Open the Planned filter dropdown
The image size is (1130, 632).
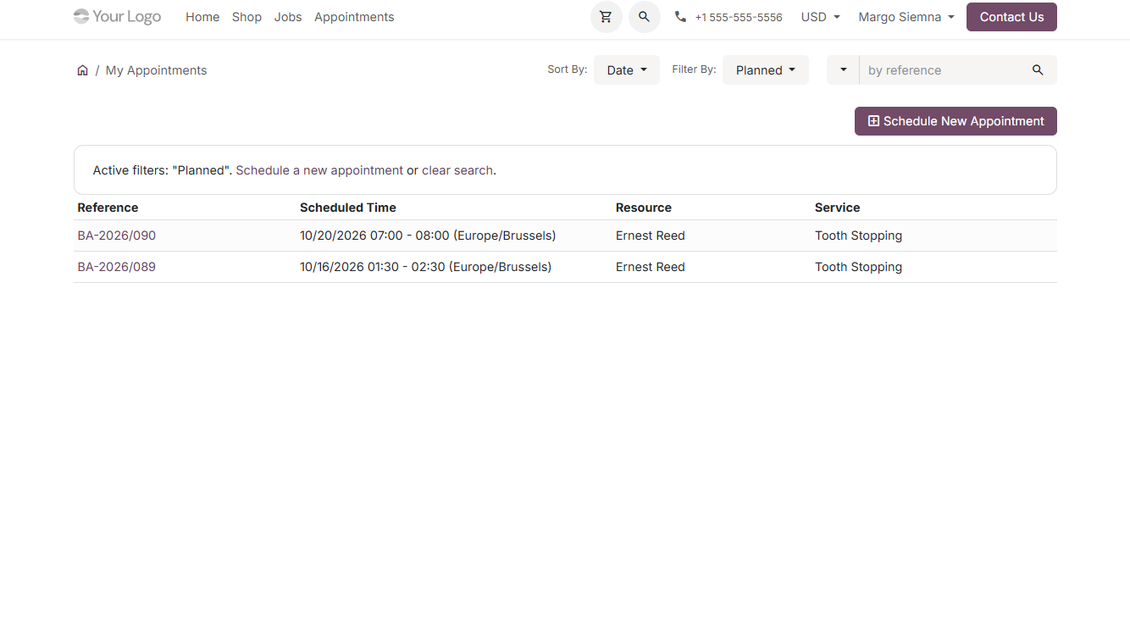(765, 70)
